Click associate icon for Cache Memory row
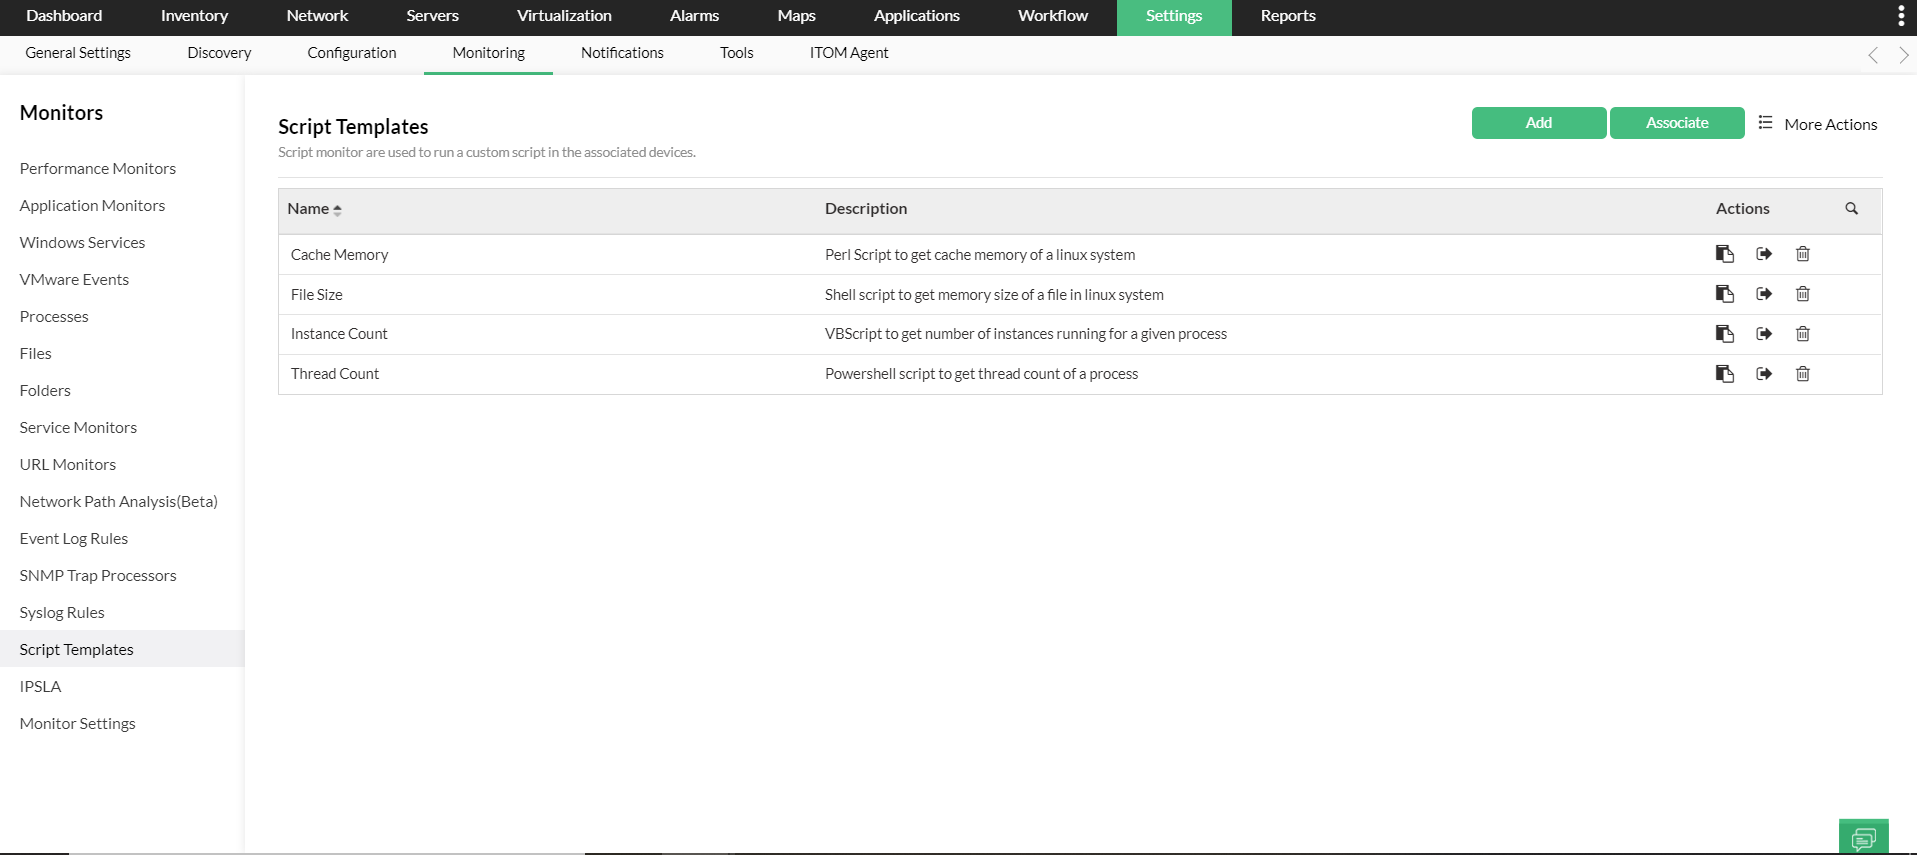This screenshot has height=855, width=1917. pyautogui.click(x=1764, y=254)
